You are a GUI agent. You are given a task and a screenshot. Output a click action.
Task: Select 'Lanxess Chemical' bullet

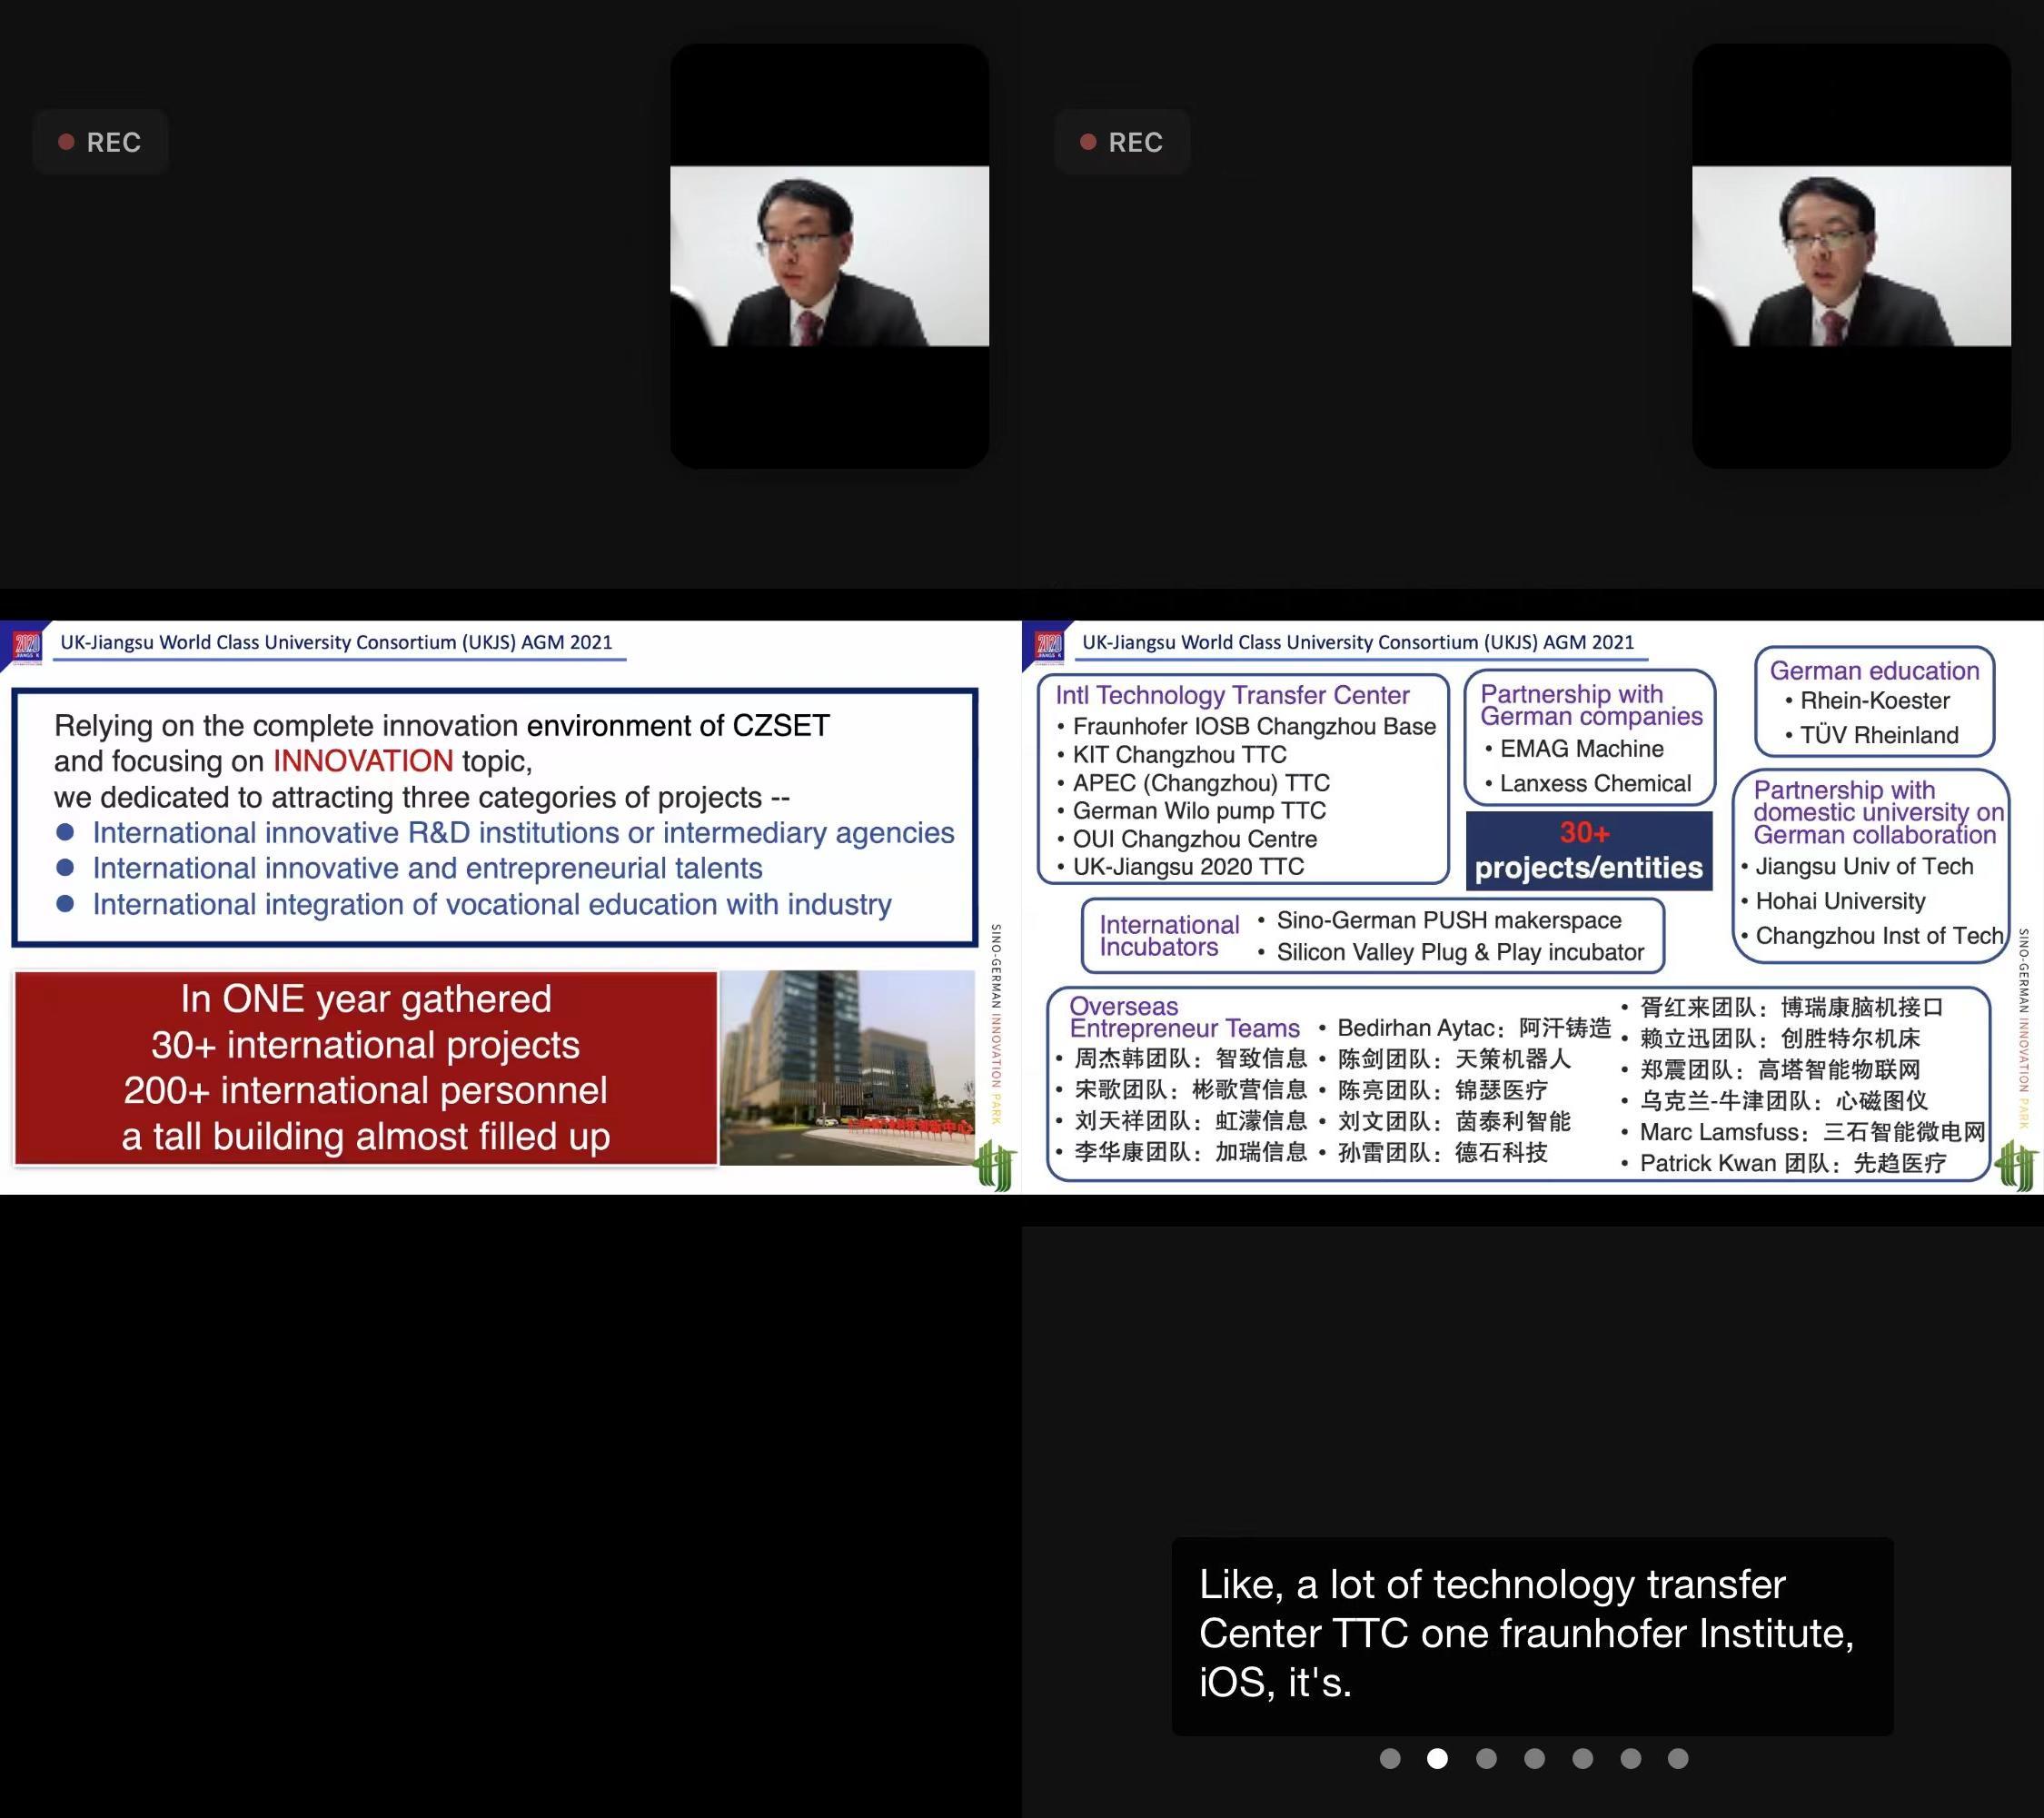click(x=1595, y=783)
